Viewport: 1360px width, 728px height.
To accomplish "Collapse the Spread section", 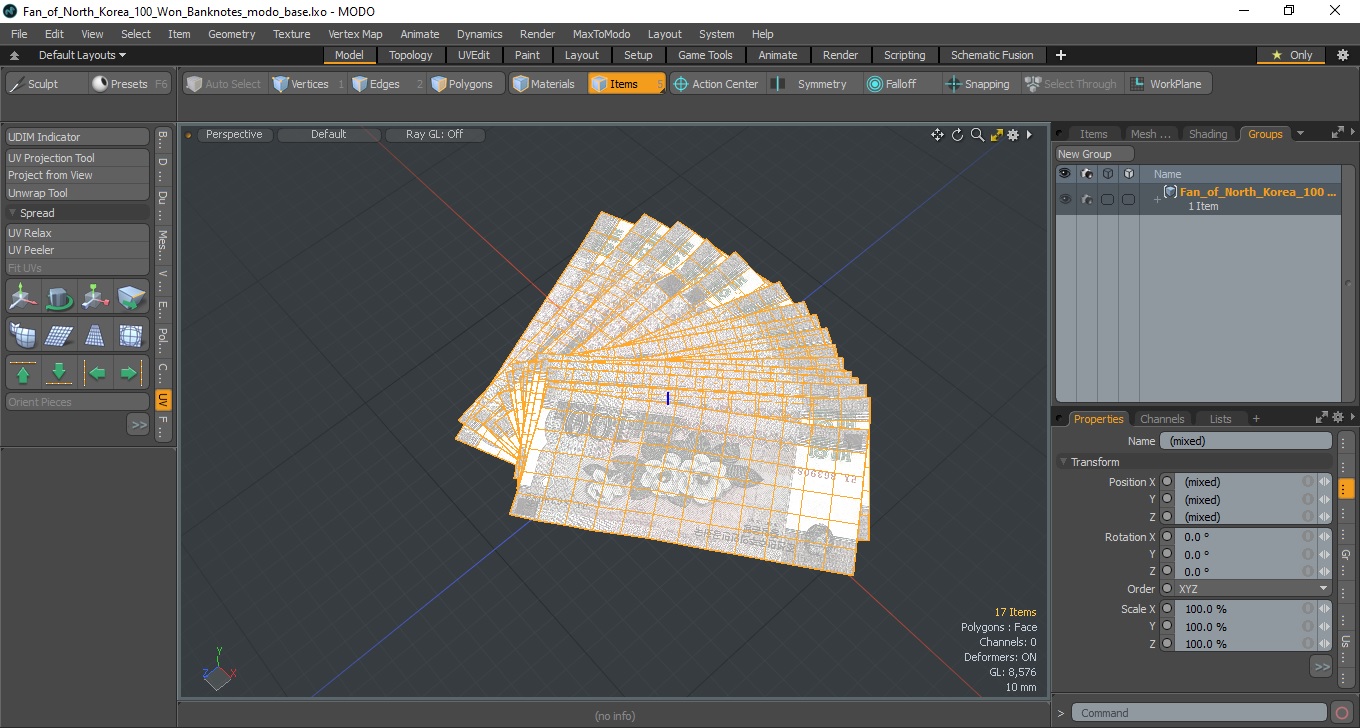I will click(12, 213).
